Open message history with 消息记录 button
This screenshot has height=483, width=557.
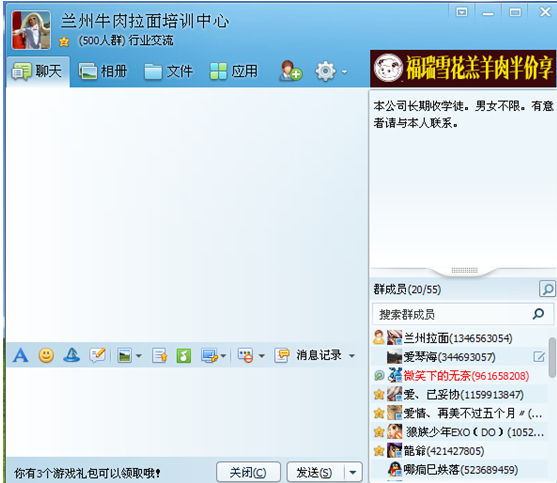[x=308, y=355]
